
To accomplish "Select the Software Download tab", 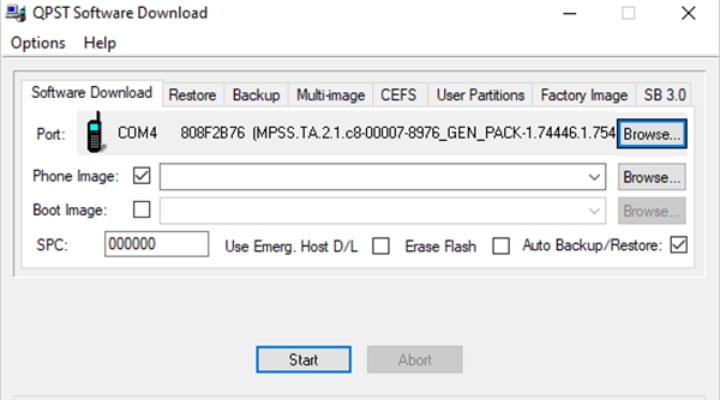I will (92, 93).
